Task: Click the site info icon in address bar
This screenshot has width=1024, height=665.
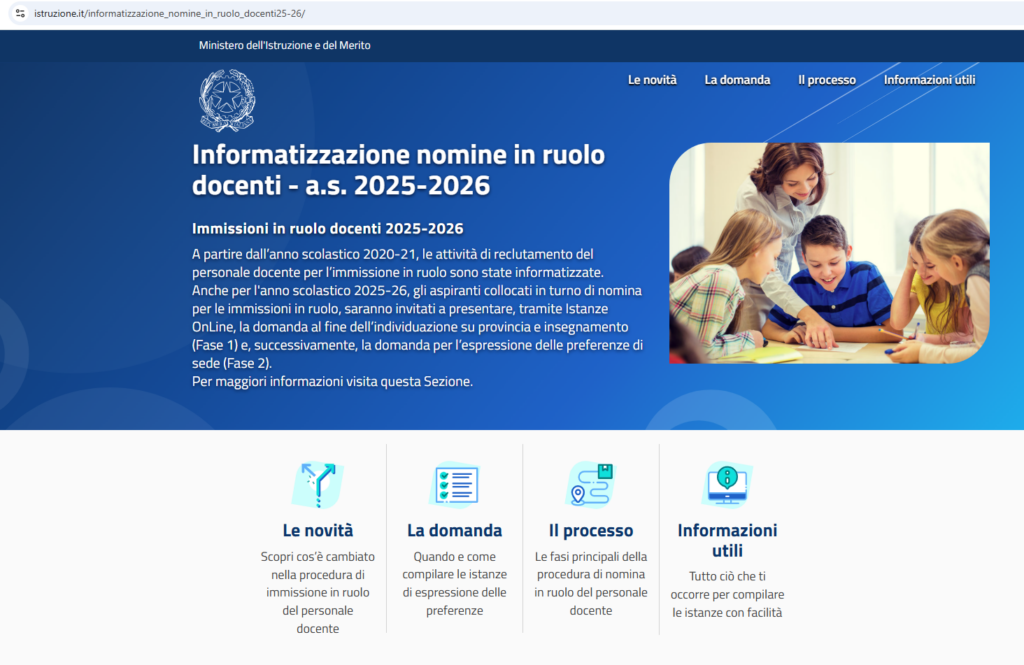Action: pos(20,13)
